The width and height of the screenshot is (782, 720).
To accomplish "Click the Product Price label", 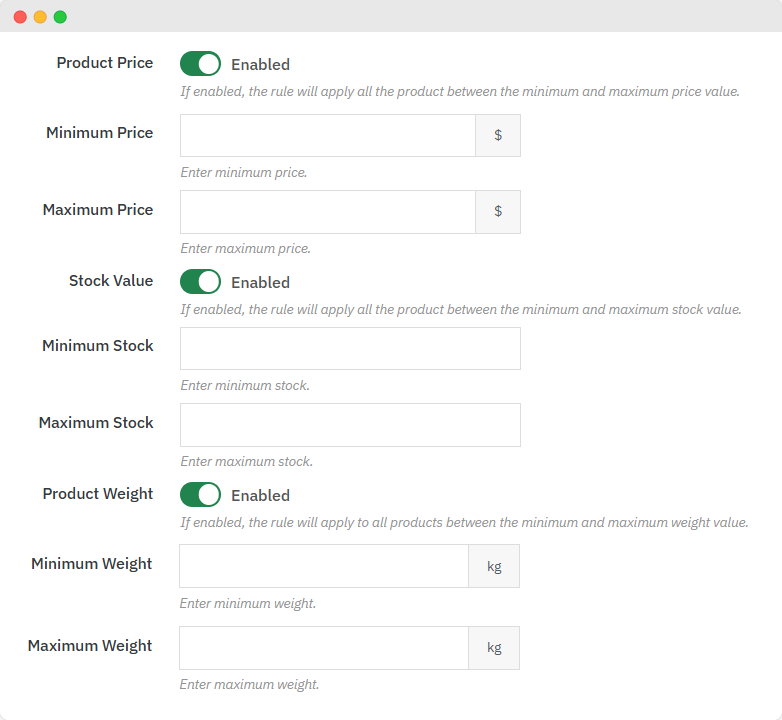I will (x=105, y=63).
